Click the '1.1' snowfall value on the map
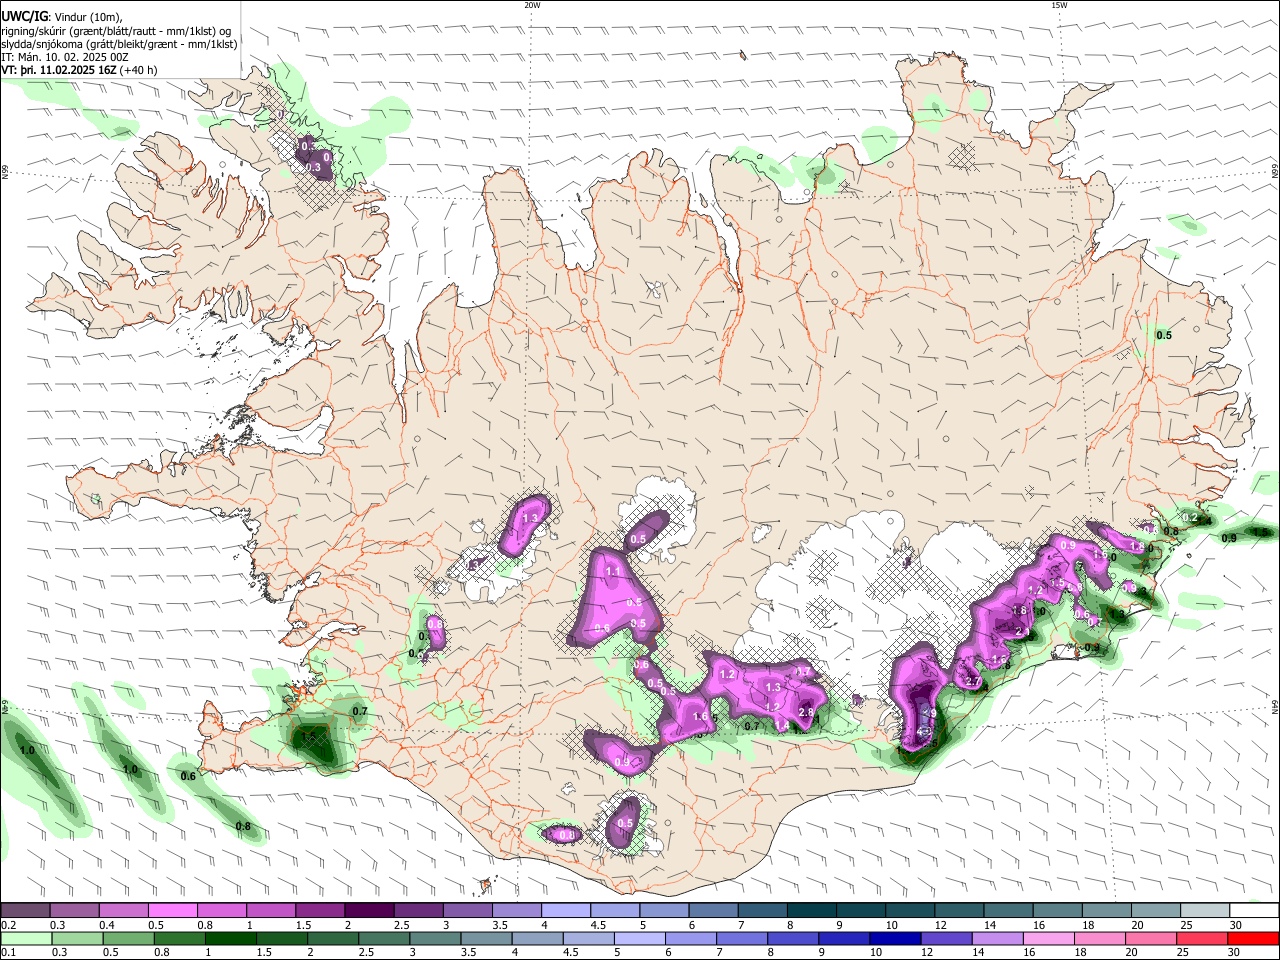Screen dimensions: 1280x960 (x=614, y=571)
